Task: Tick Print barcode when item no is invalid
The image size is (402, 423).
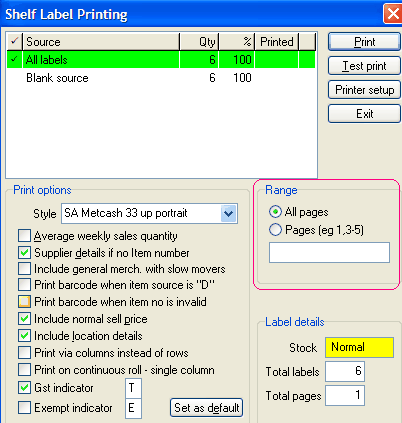Action: [24, 302]
